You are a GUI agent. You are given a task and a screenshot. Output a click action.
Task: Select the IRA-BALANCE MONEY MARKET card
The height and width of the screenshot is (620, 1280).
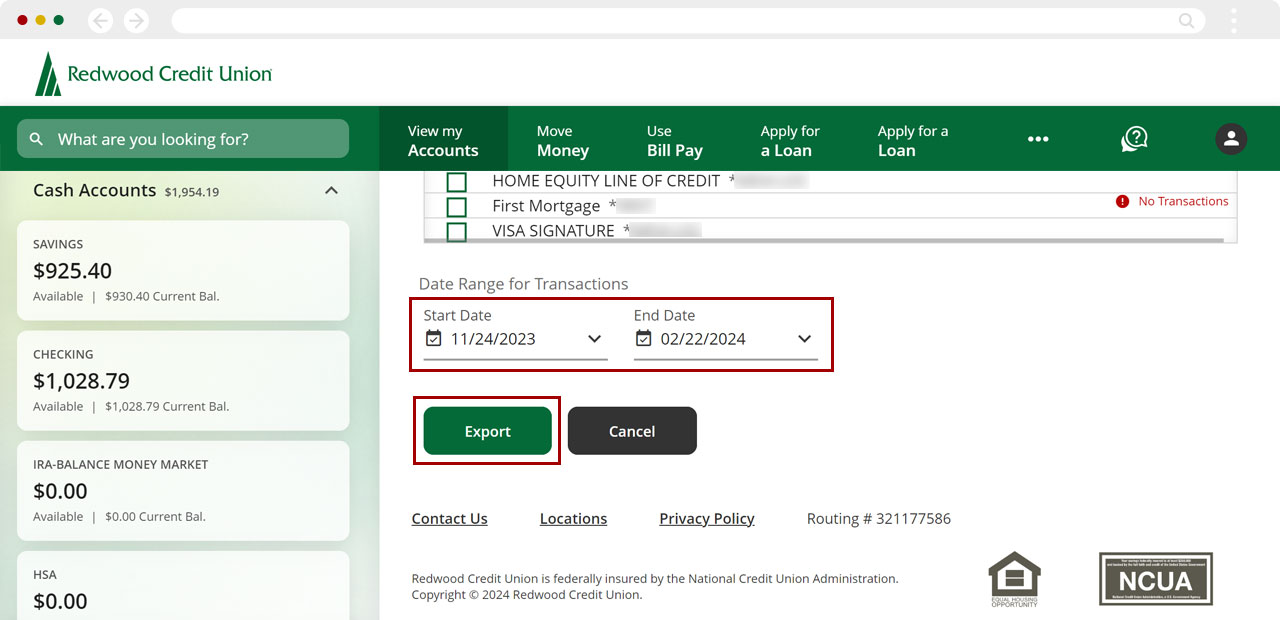click(183, 490)
